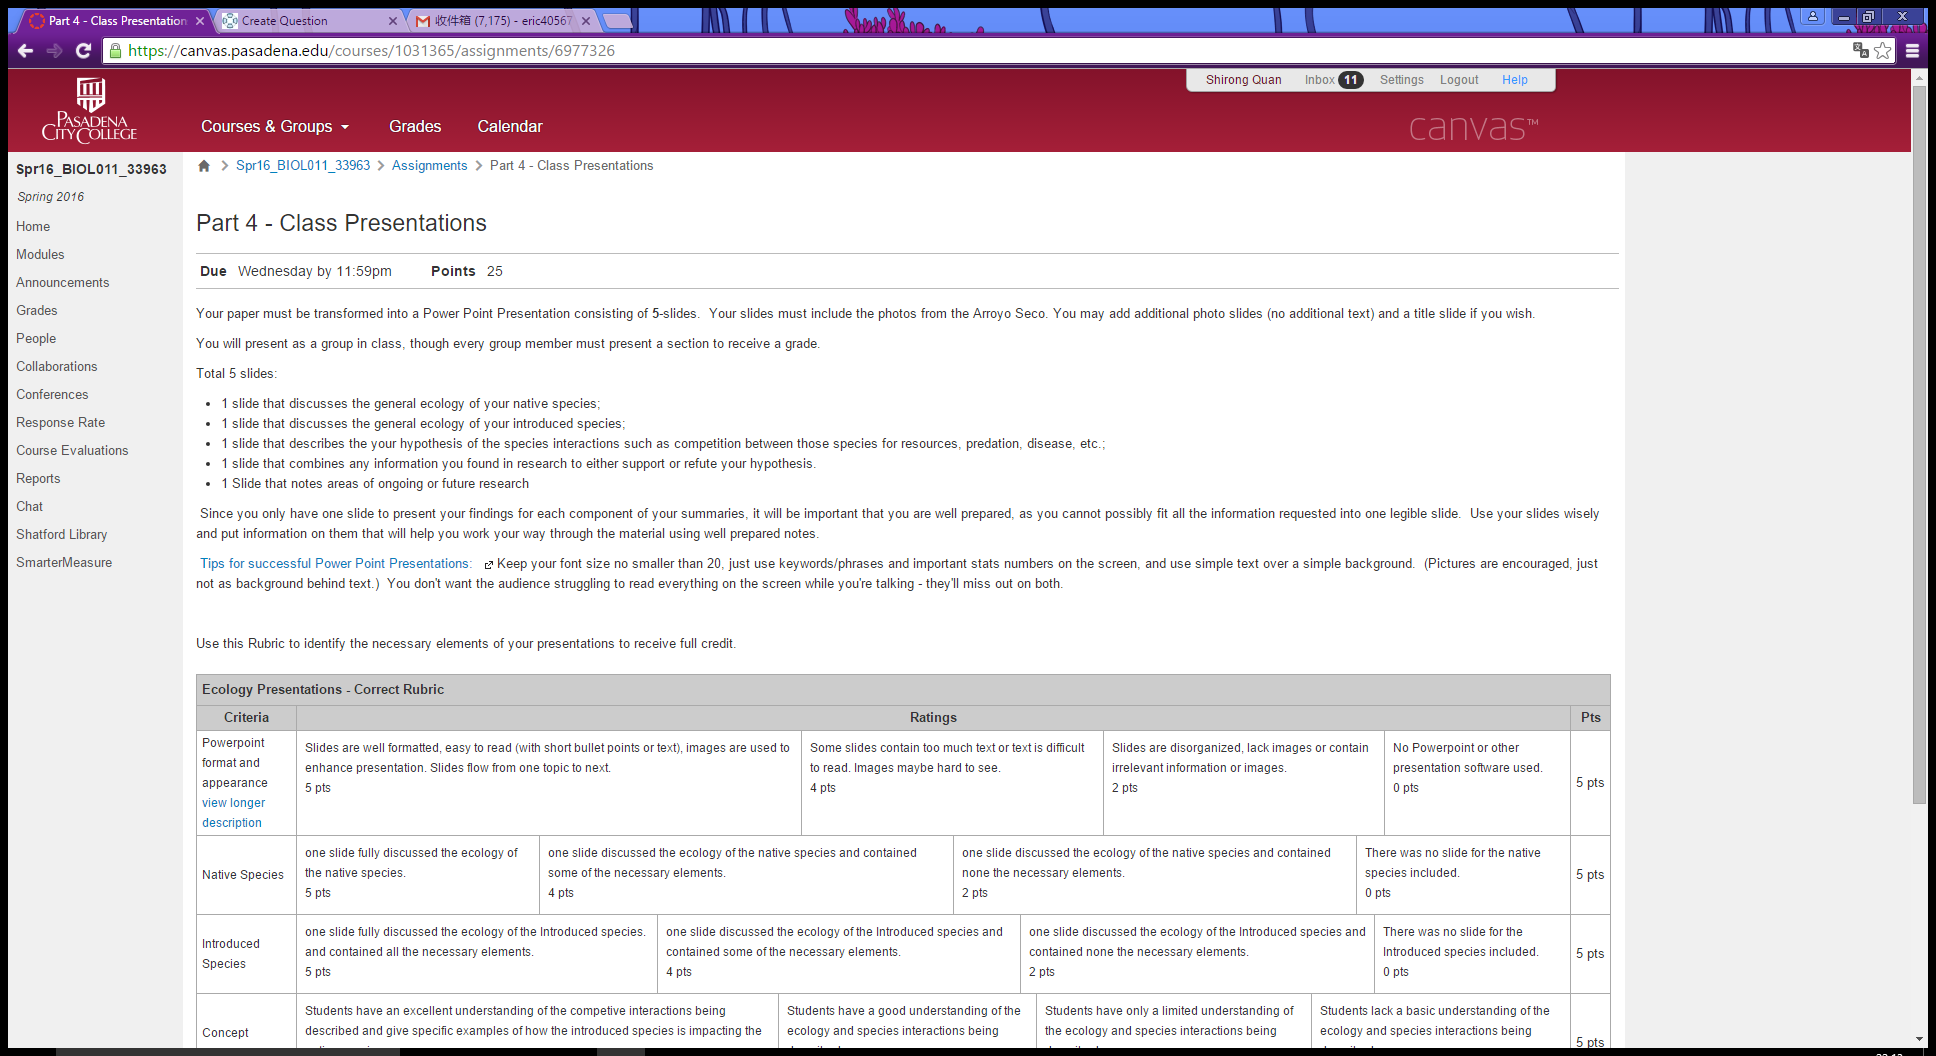Open Conferences in the course sidebar
Screen dimensions: 1936x1056
pyautogui.click(x=52, y=395)
